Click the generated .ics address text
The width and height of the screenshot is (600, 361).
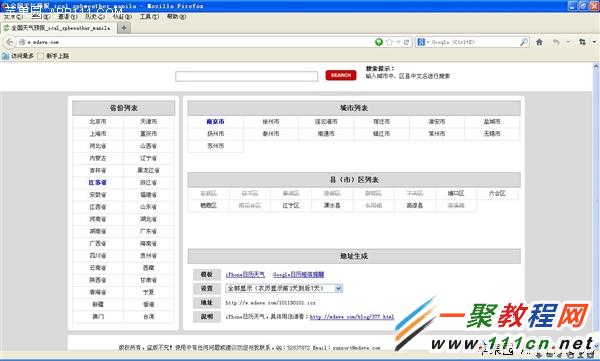pos(271,303)
